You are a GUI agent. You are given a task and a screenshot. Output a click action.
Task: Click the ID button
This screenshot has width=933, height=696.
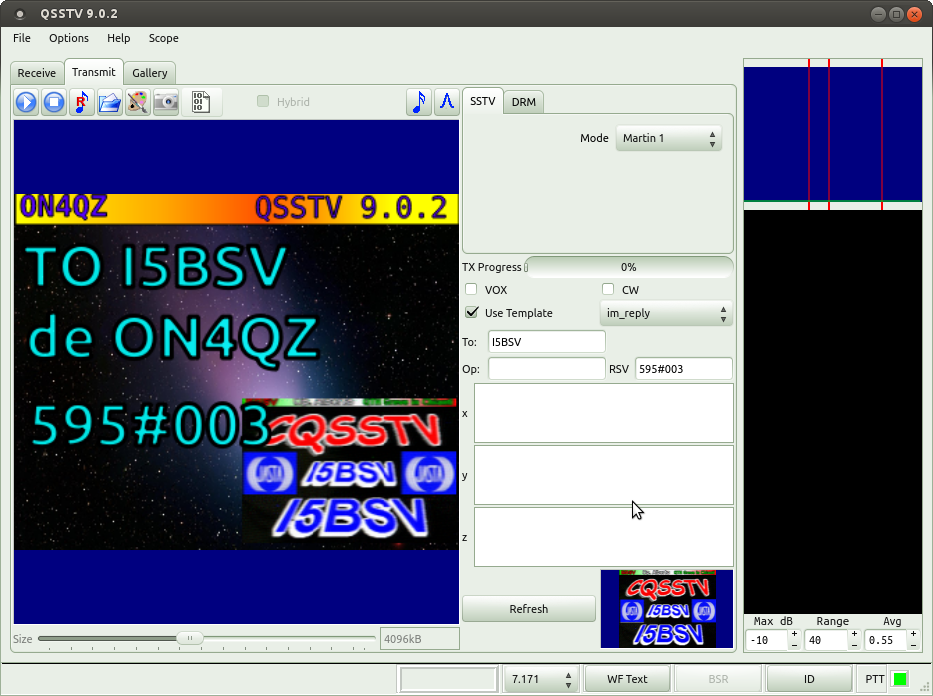pyautogui.click(x=809, y=679)
